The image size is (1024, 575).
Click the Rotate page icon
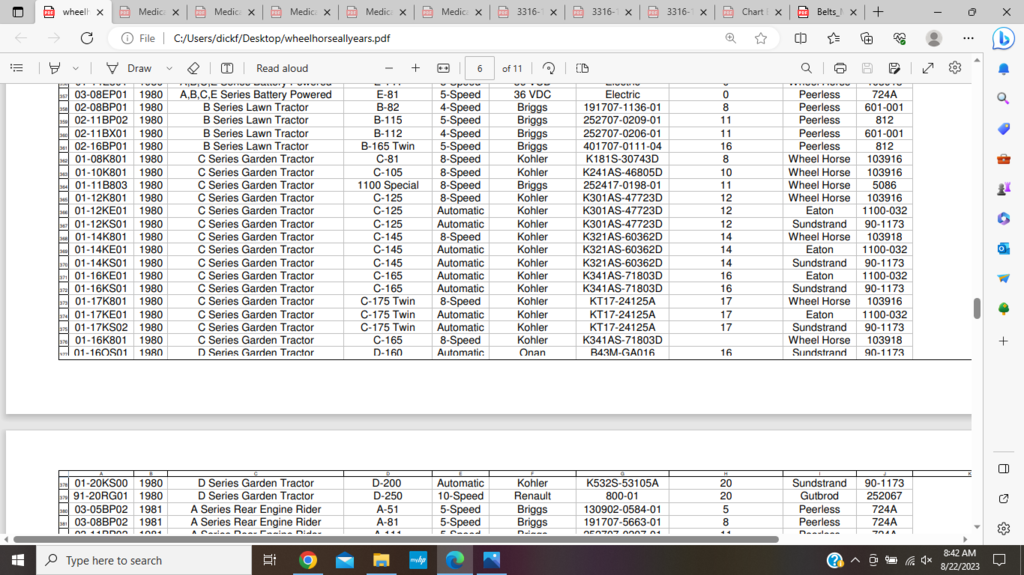tap(549, 68)
